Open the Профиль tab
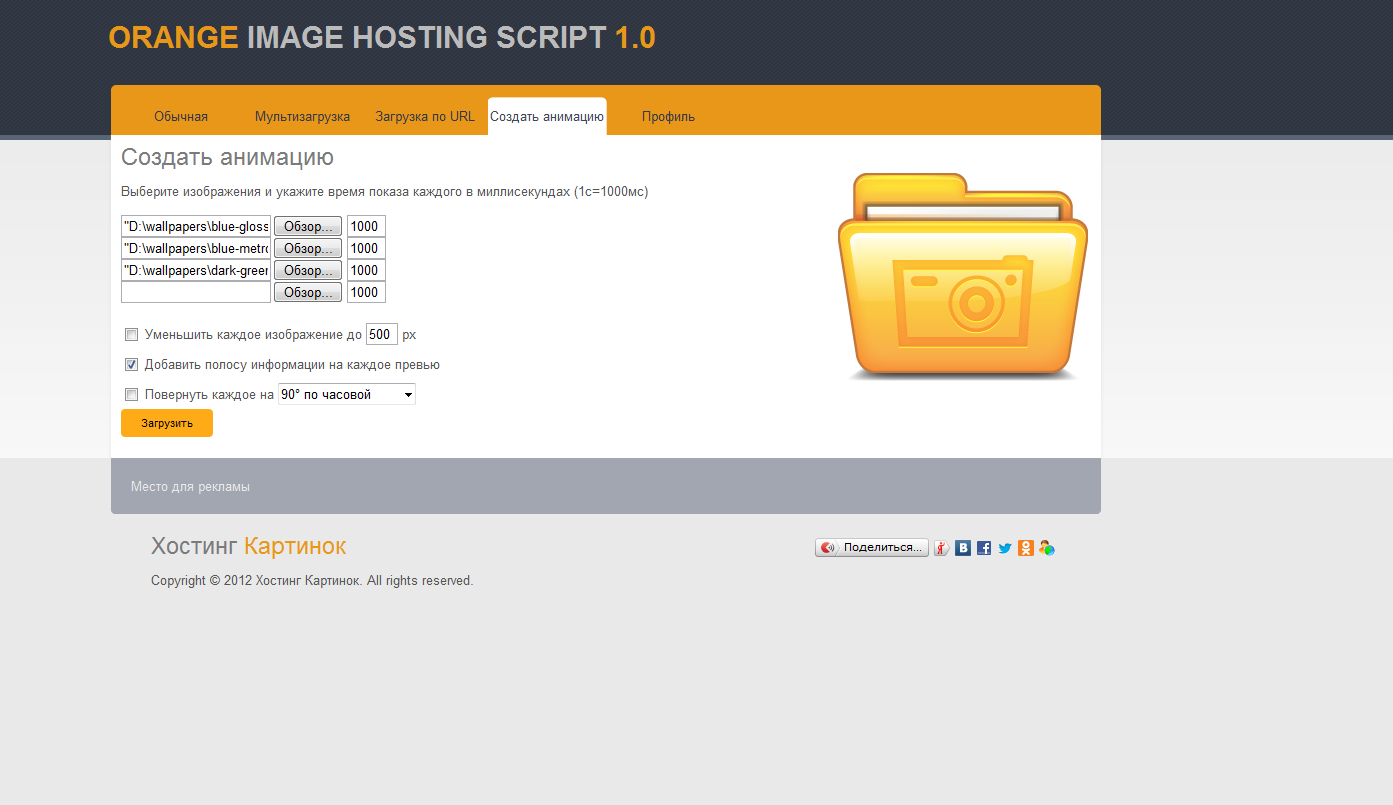This screenshot has height=805, width=1393. [x=668, y=117]
